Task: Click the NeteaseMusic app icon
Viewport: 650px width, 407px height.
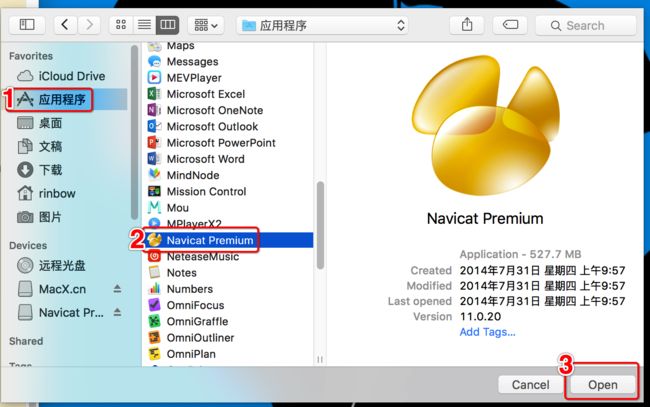Action: [154, 256]
